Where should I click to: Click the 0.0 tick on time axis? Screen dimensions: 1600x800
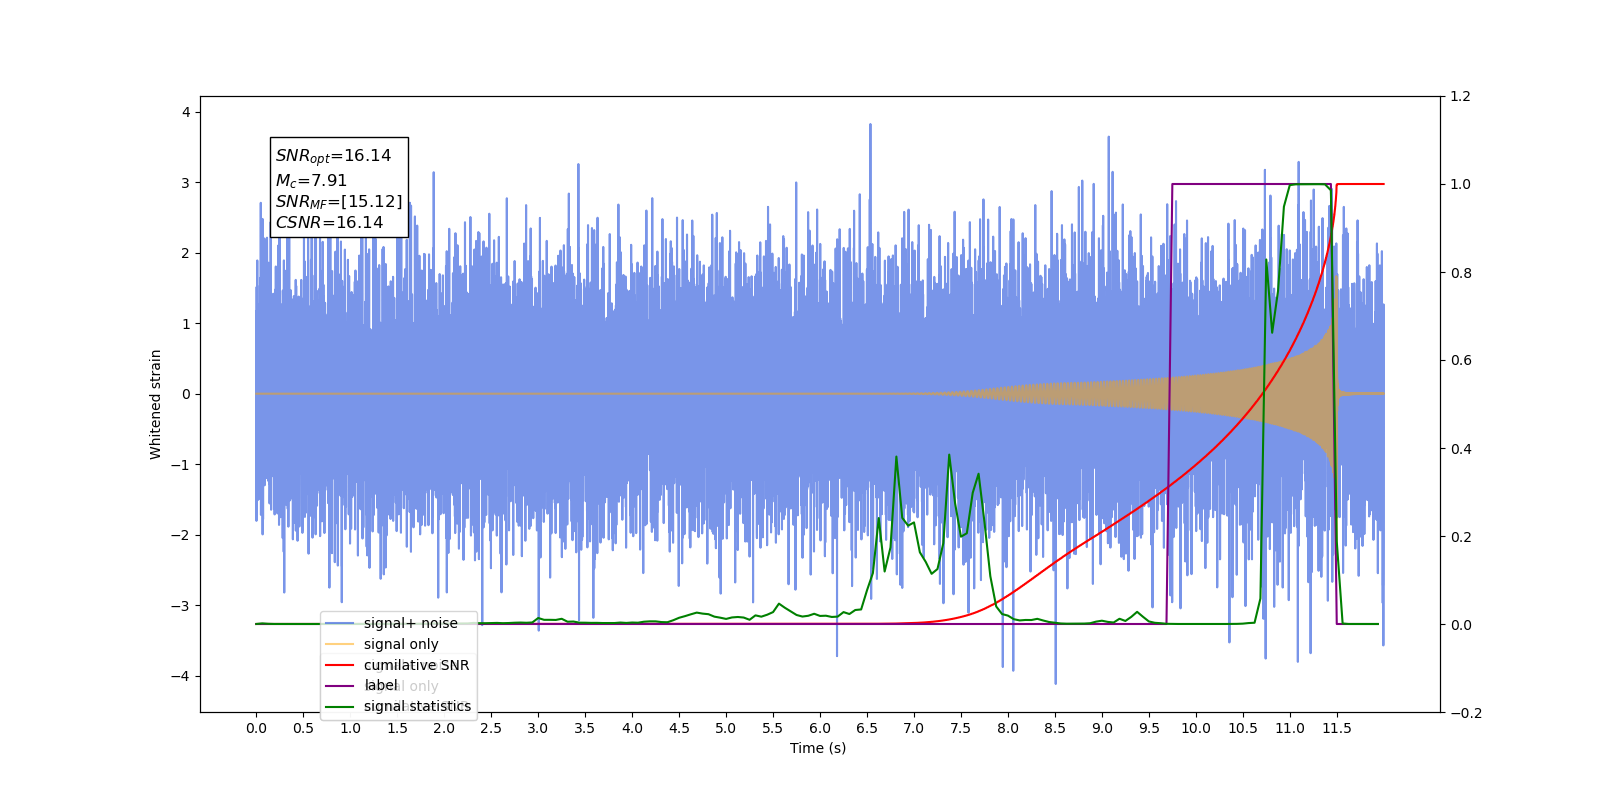click(256, 728)
